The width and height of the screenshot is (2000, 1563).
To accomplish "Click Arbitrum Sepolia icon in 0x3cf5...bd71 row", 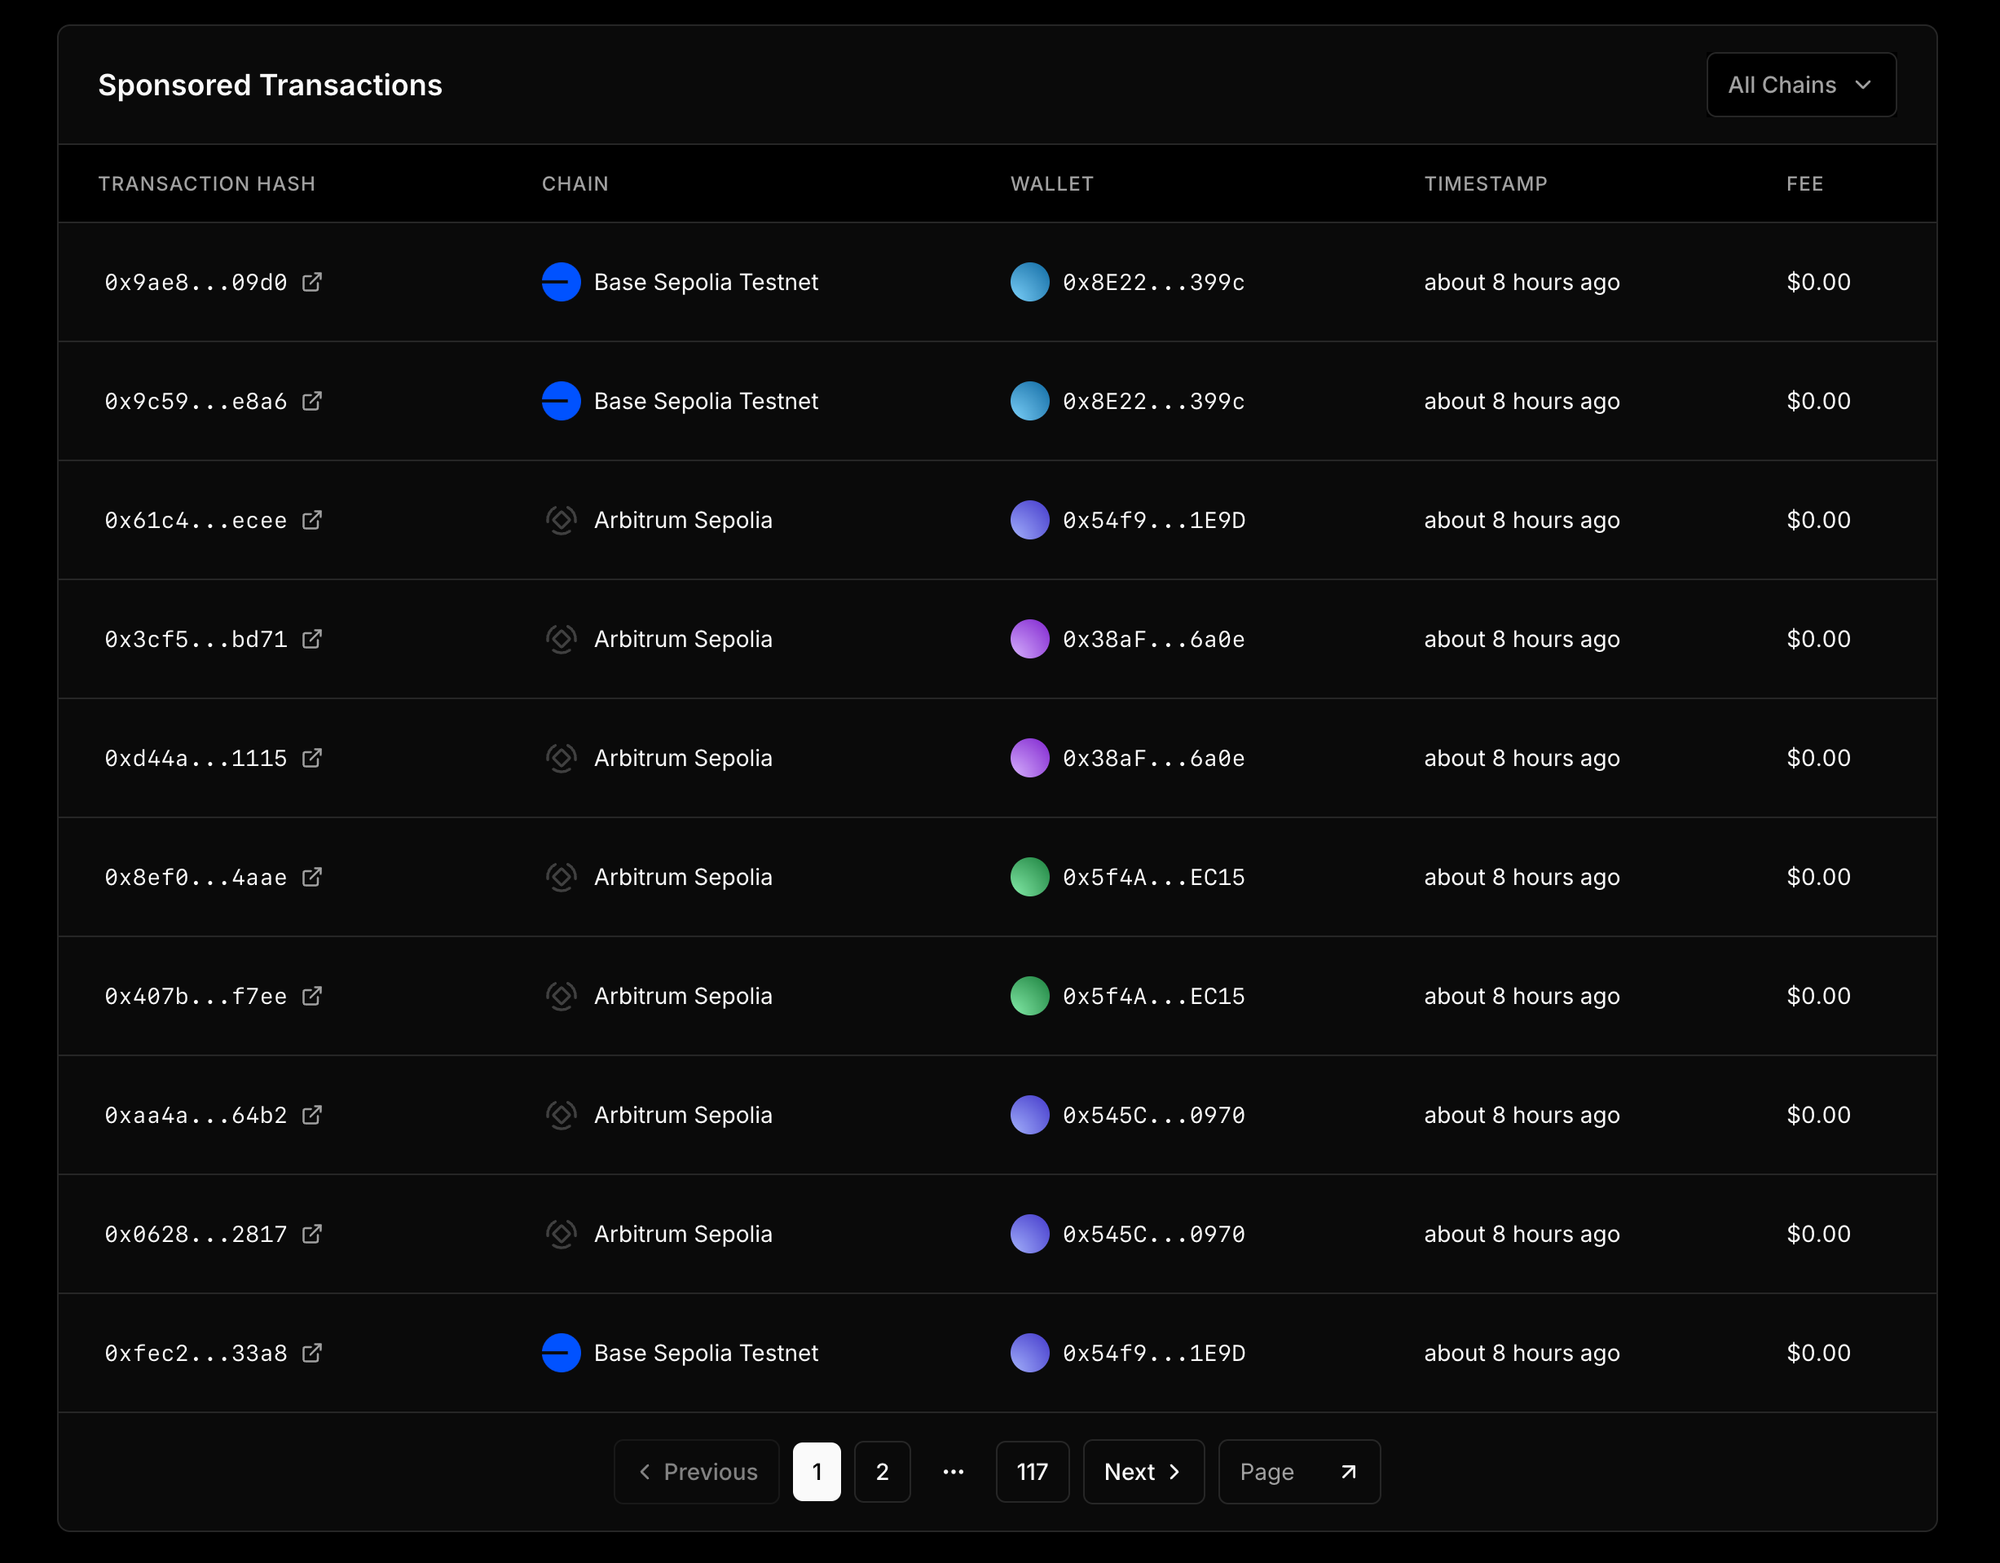I will pyautogui.click(x=561, y=639).
